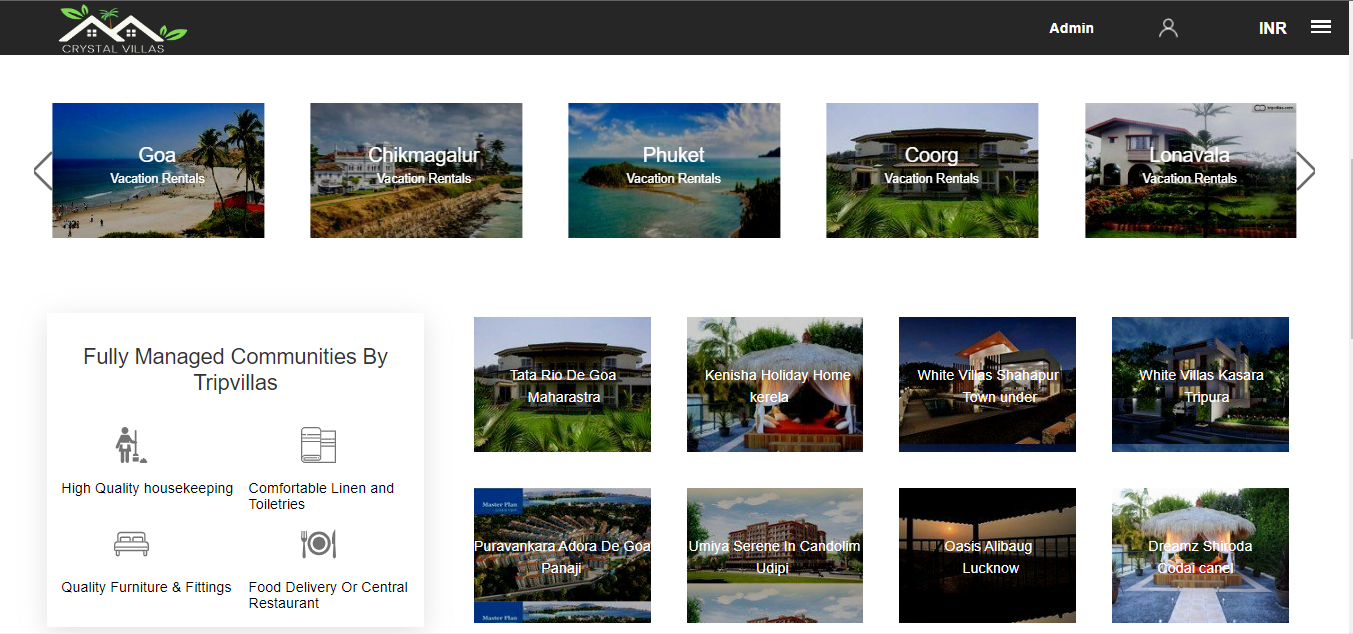1353x634 pixels.
Task: Open Umiya Serene In Candolim Udipi
Action: (x=774, y=555)
